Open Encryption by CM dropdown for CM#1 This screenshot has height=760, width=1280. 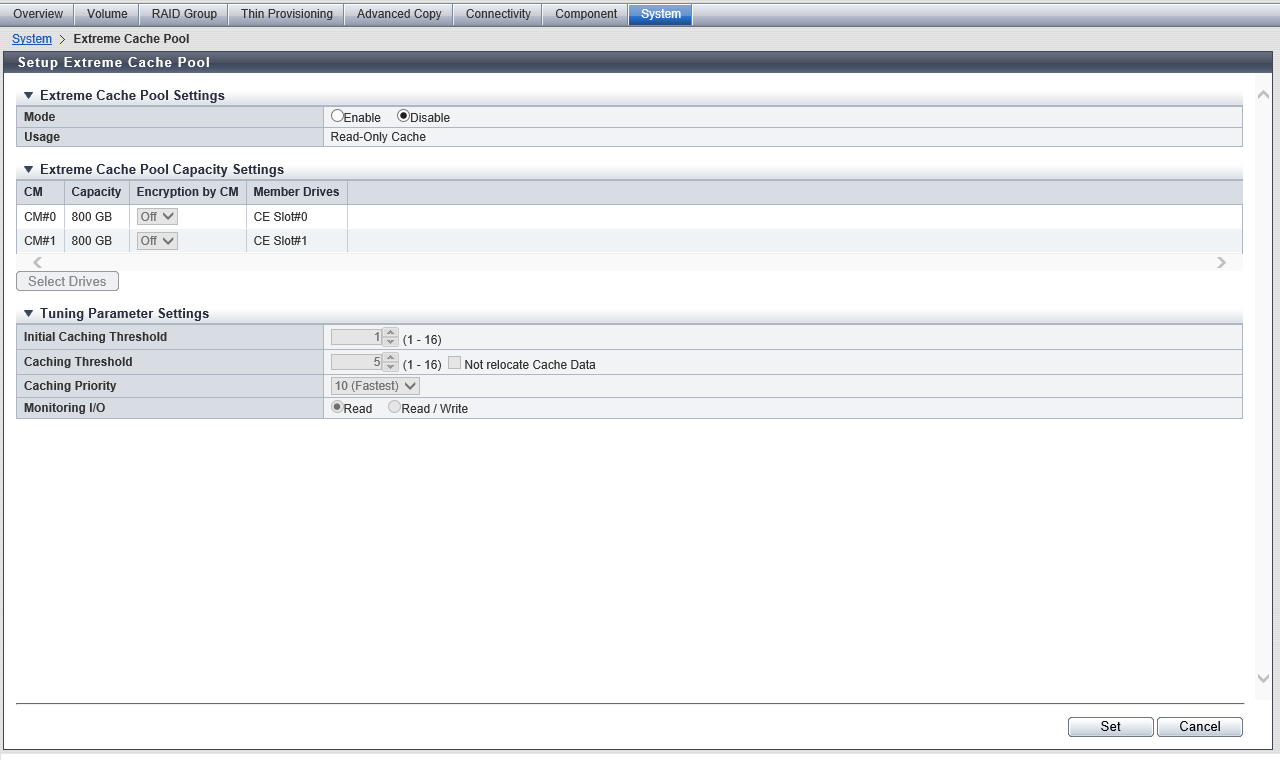tap(158, 241)
